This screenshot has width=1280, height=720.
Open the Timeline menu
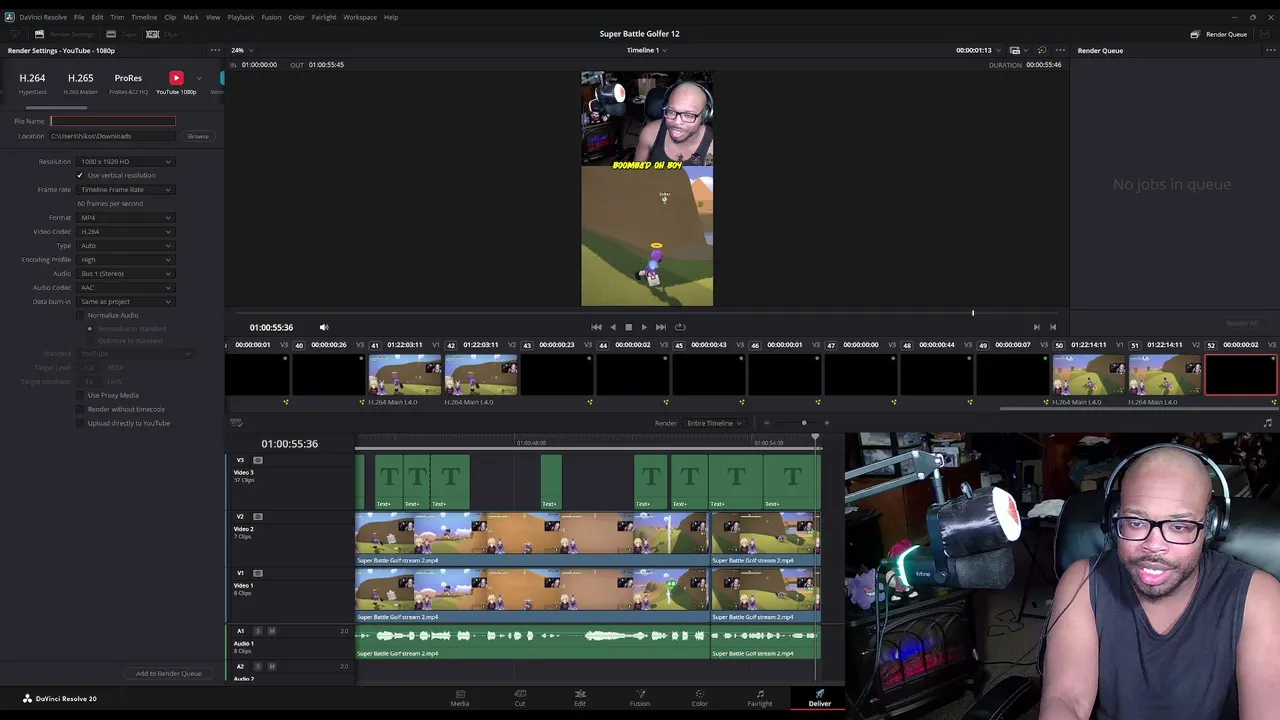coord(144,17)
